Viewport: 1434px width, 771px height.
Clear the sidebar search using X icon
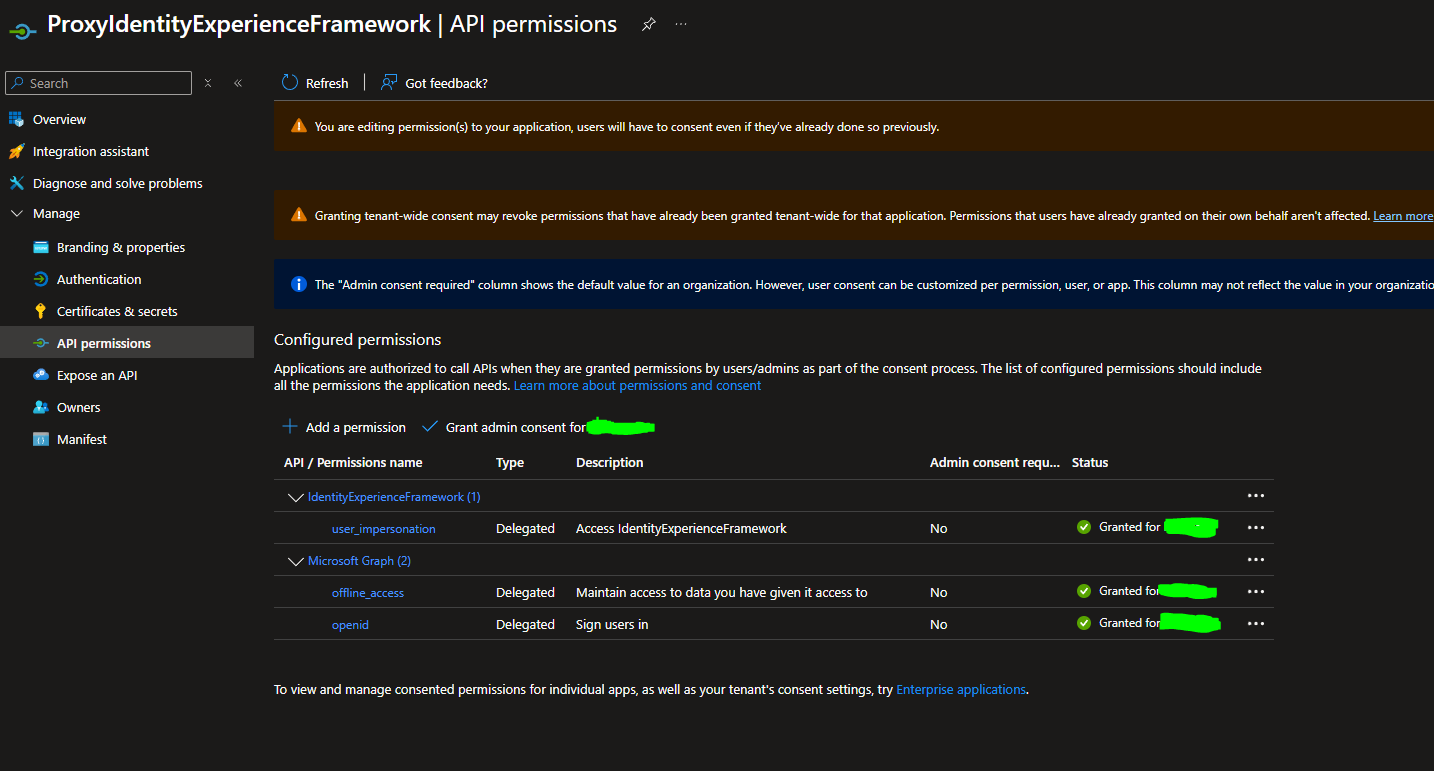(208, 83)
